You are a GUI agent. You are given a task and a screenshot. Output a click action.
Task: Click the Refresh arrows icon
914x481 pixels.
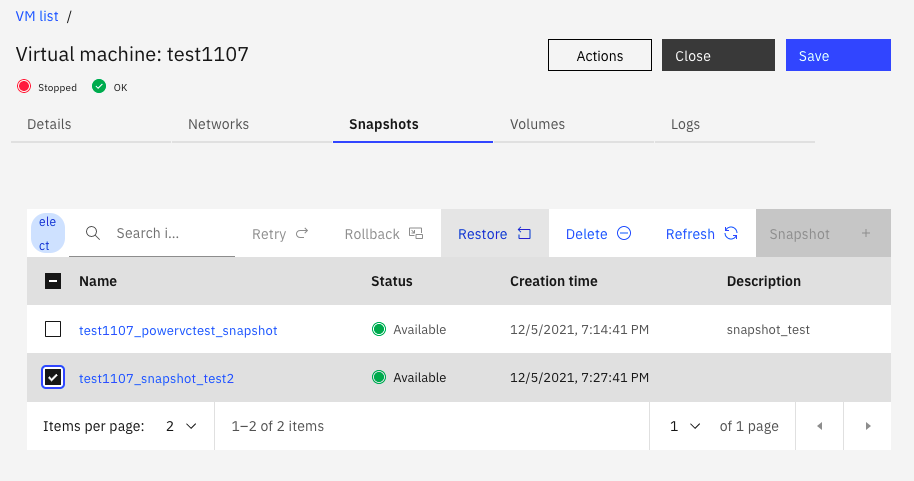(x=731, y=234)
